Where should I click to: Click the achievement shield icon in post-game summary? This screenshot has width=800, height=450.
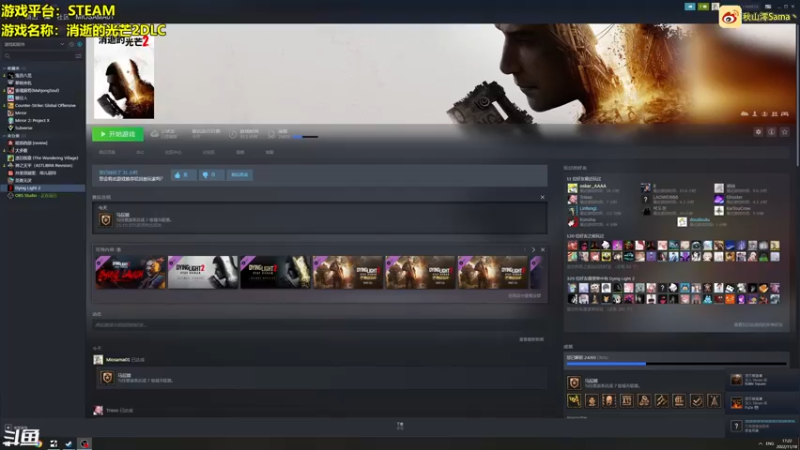pos(106,219)
